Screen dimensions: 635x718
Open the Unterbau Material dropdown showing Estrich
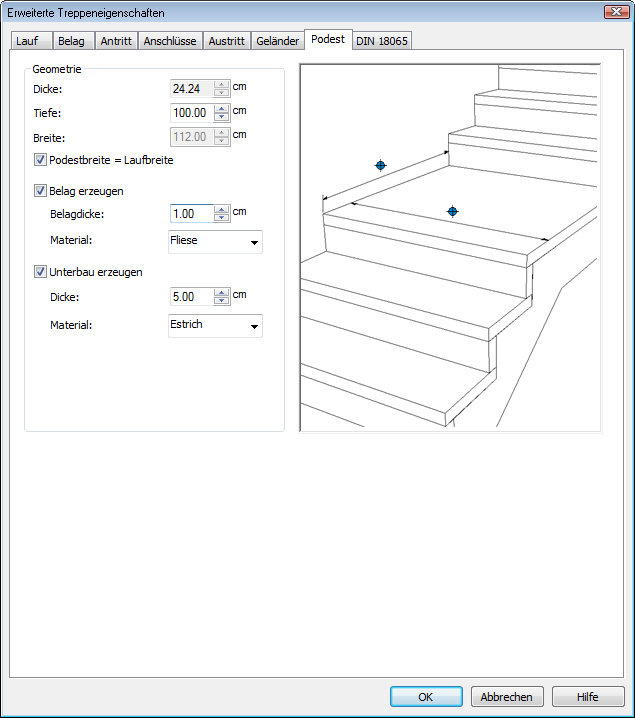[x=215, y=326]
